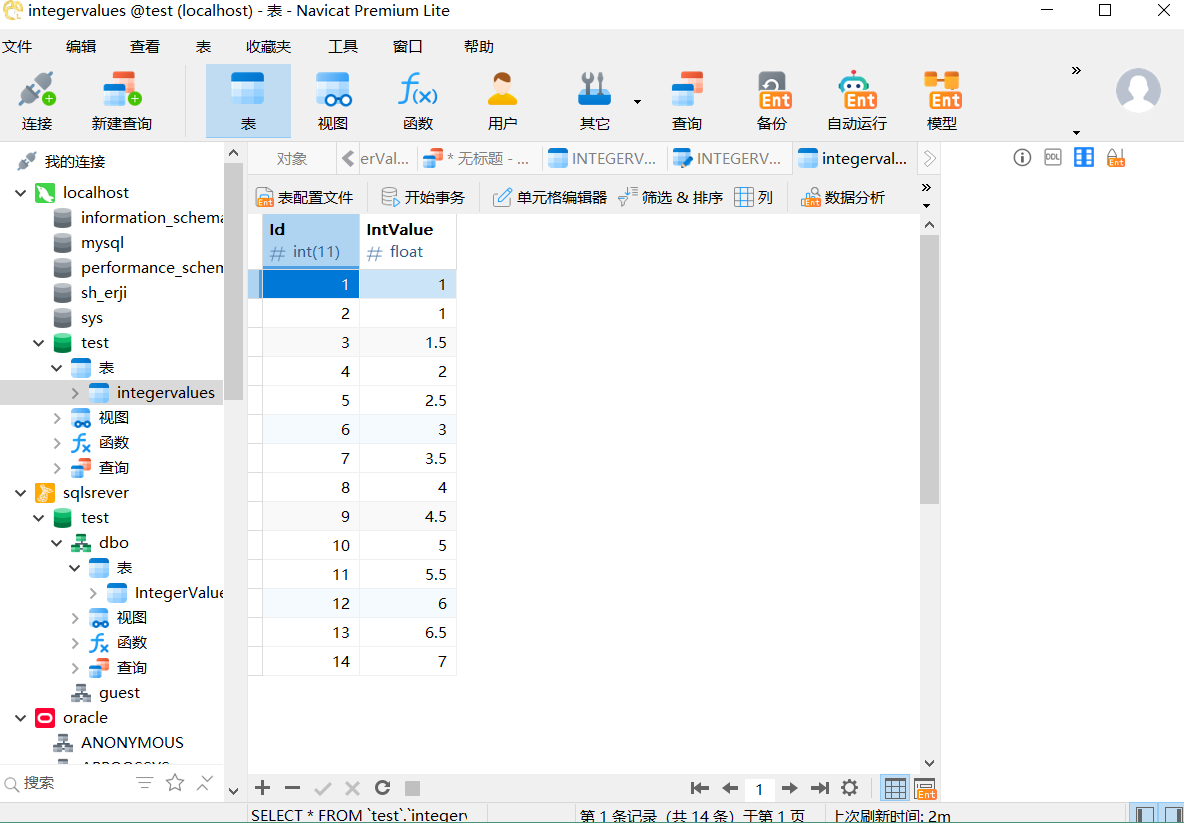
Task: Open the Others (其它) dropdown arrow
Action: (637, 102)
